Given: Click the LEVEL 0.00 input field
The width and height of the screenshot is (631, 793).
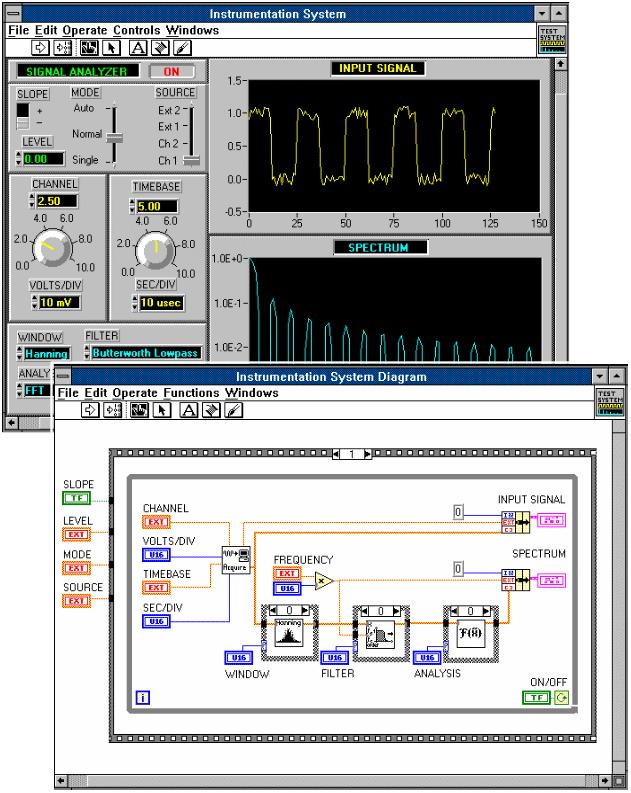Looking at the screenshot, I should tap(43, 159).
